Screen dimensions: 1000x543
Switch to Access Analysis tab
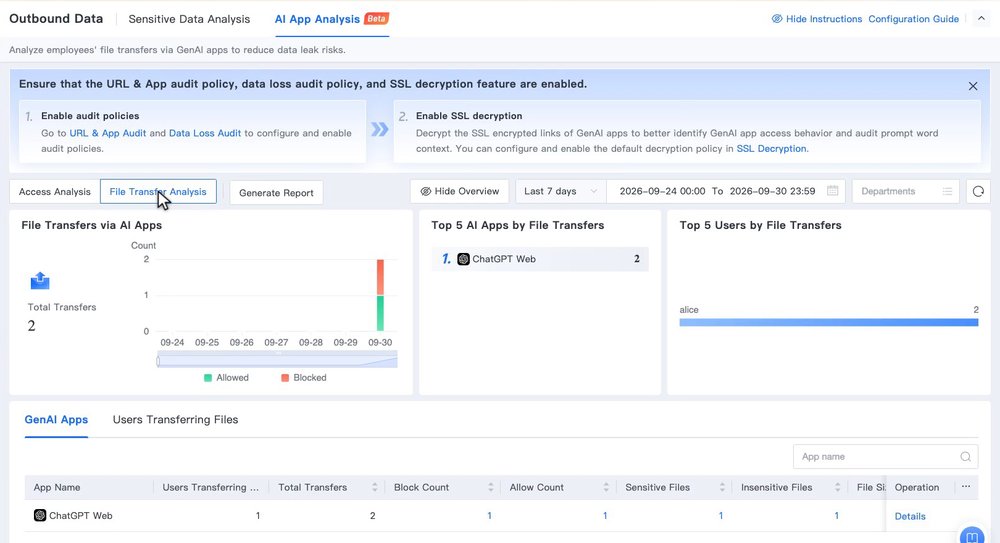(x=55, y=191)
